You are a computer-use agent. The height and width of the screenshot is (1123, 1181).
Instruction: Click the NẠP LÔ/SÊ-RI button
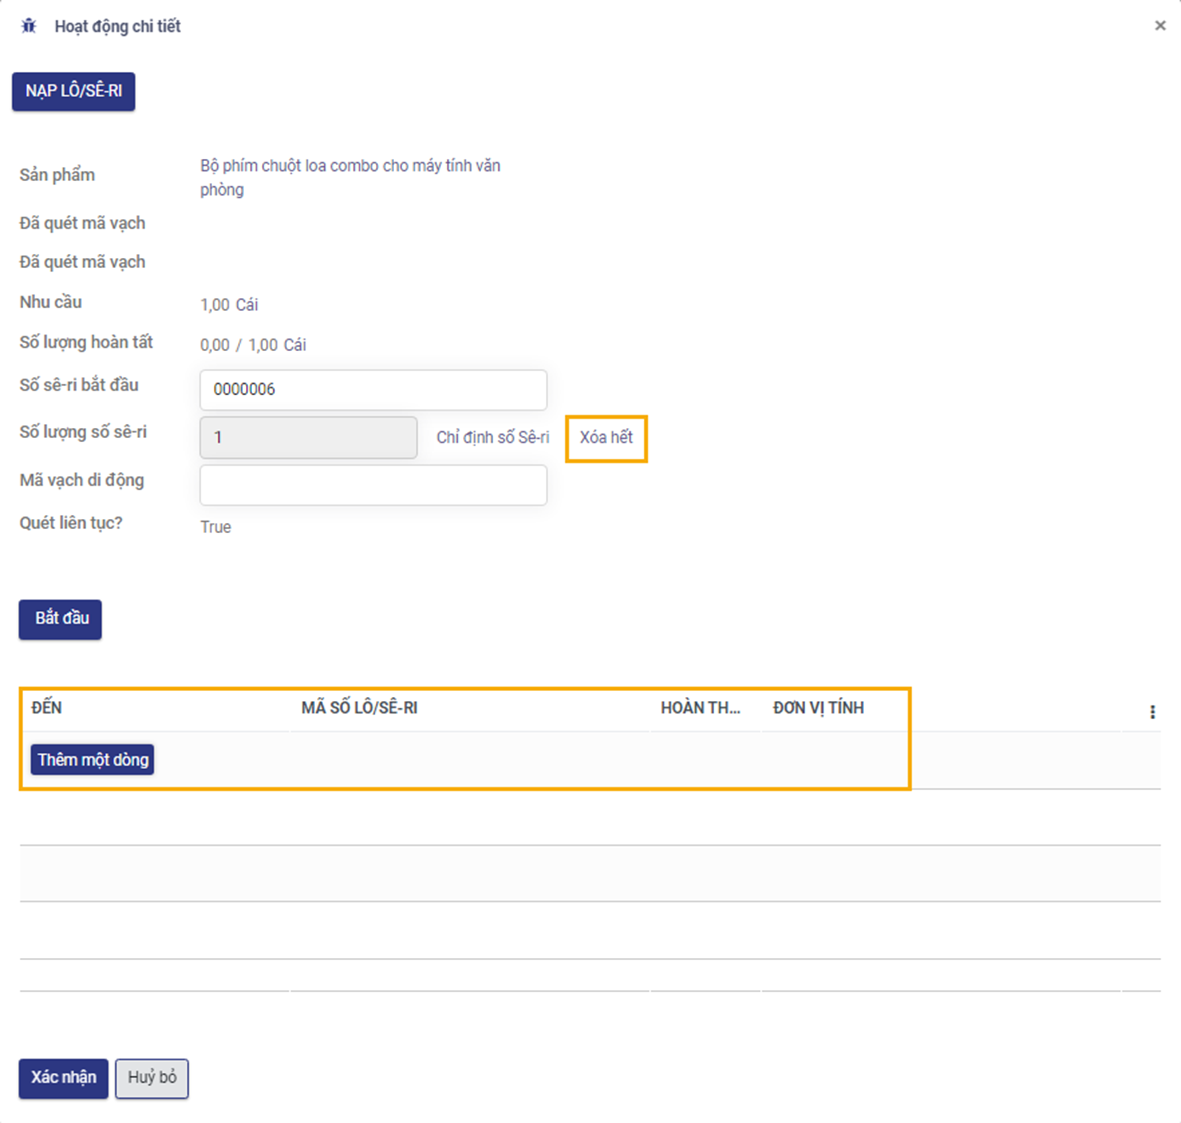[74, 91]
